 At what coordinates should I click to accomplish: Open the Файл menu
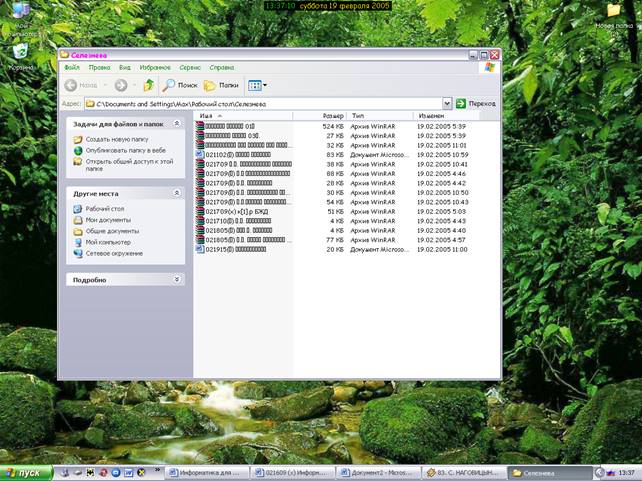(x=72, y=67)
